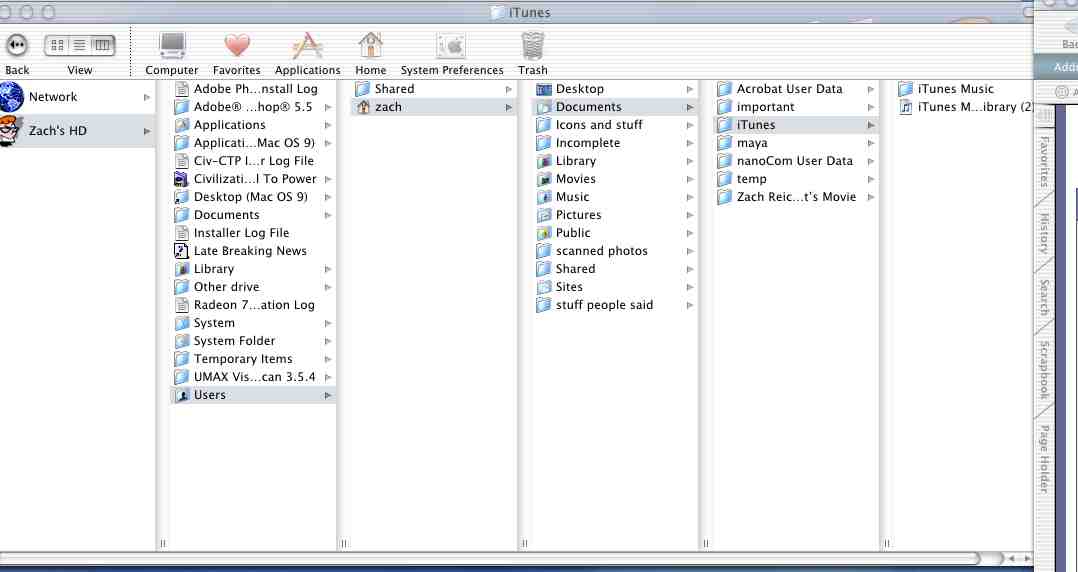Screen dimensions: 1078x572
Task: Select iTunes Music folder icon
Action: pos(906,89)
